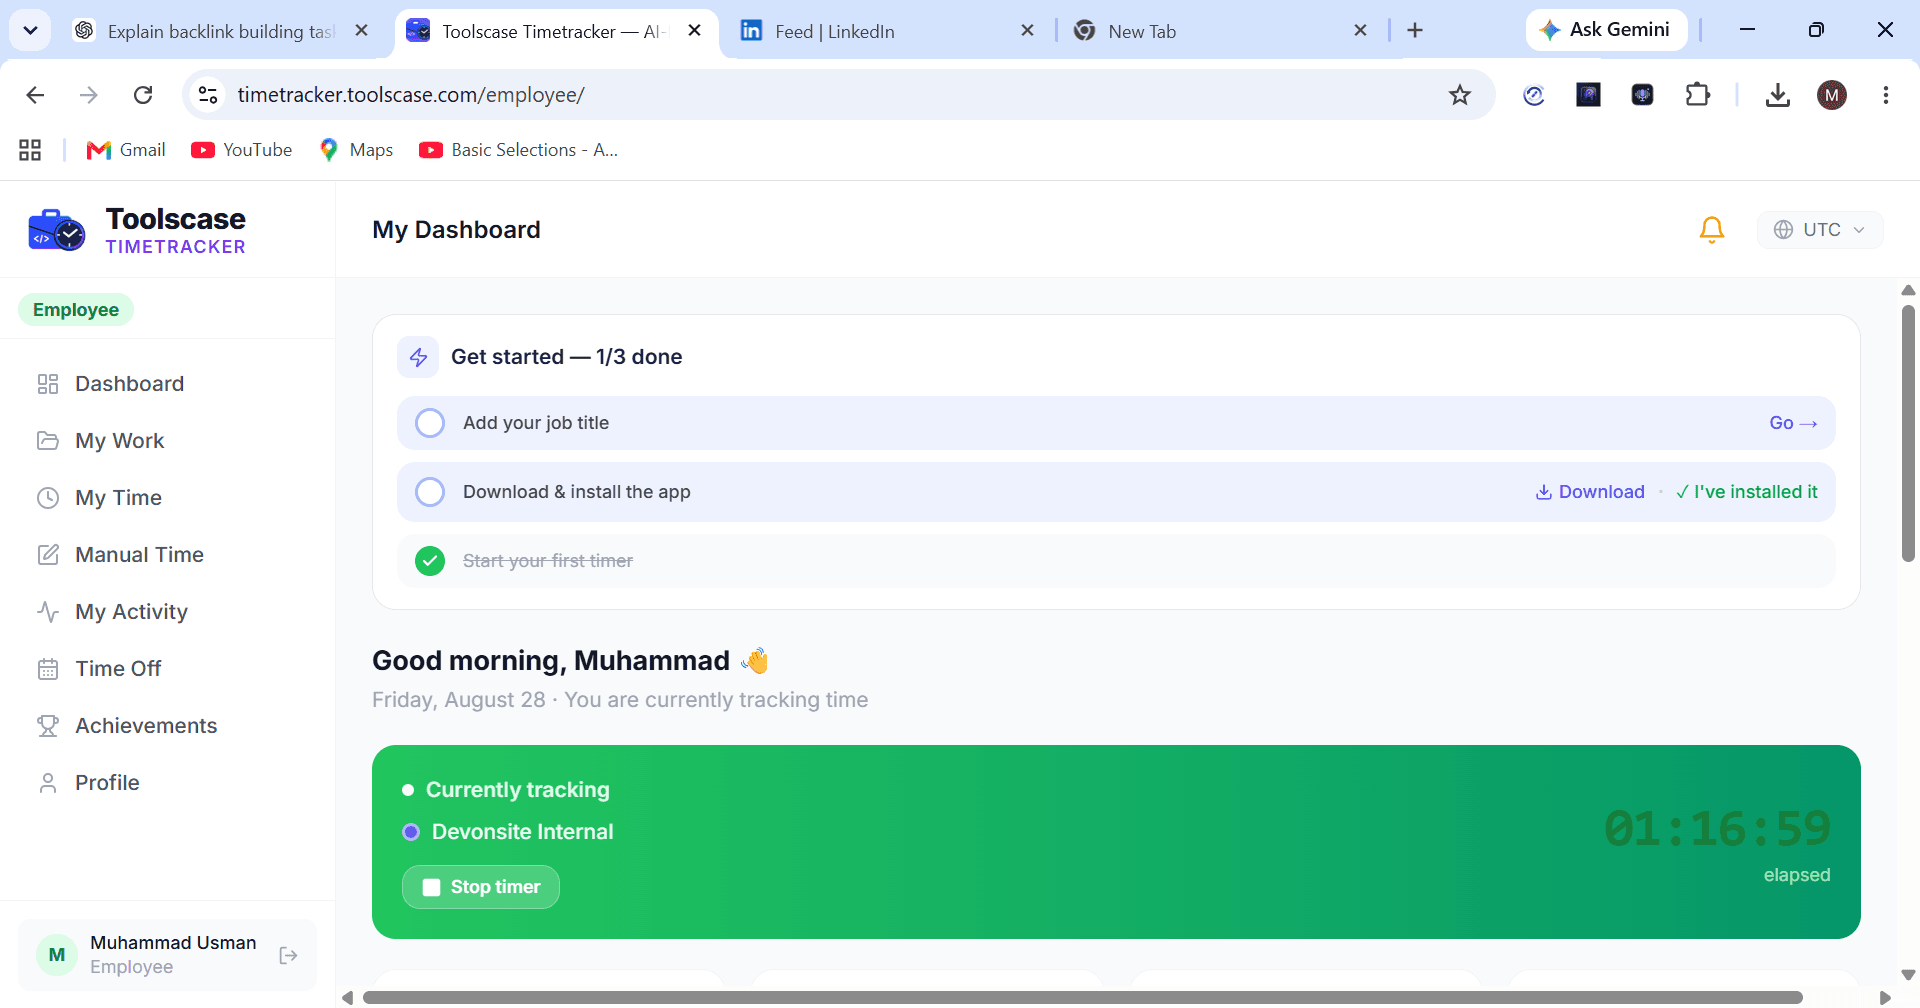Go to My Time section

pyautogui.click(x=118, y=498)
